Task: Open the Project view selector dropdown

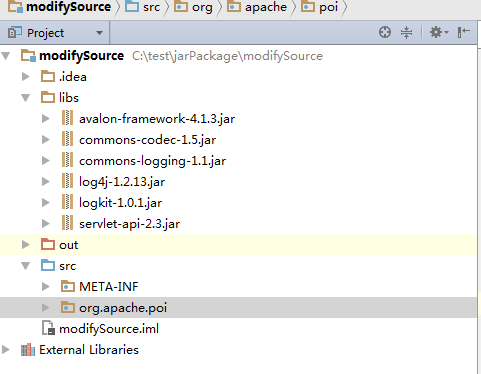Action: tap(99, 33)
